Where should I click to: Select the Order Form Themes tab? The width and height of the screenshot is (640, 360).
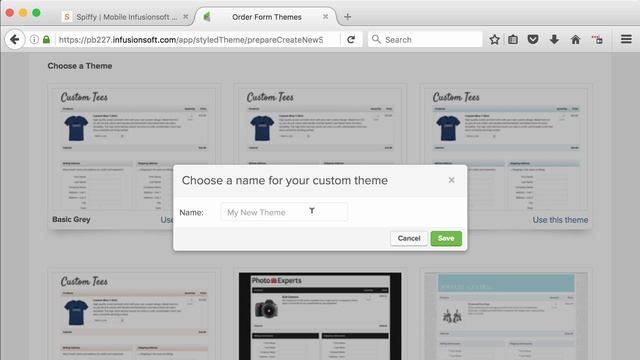[266, 17]
